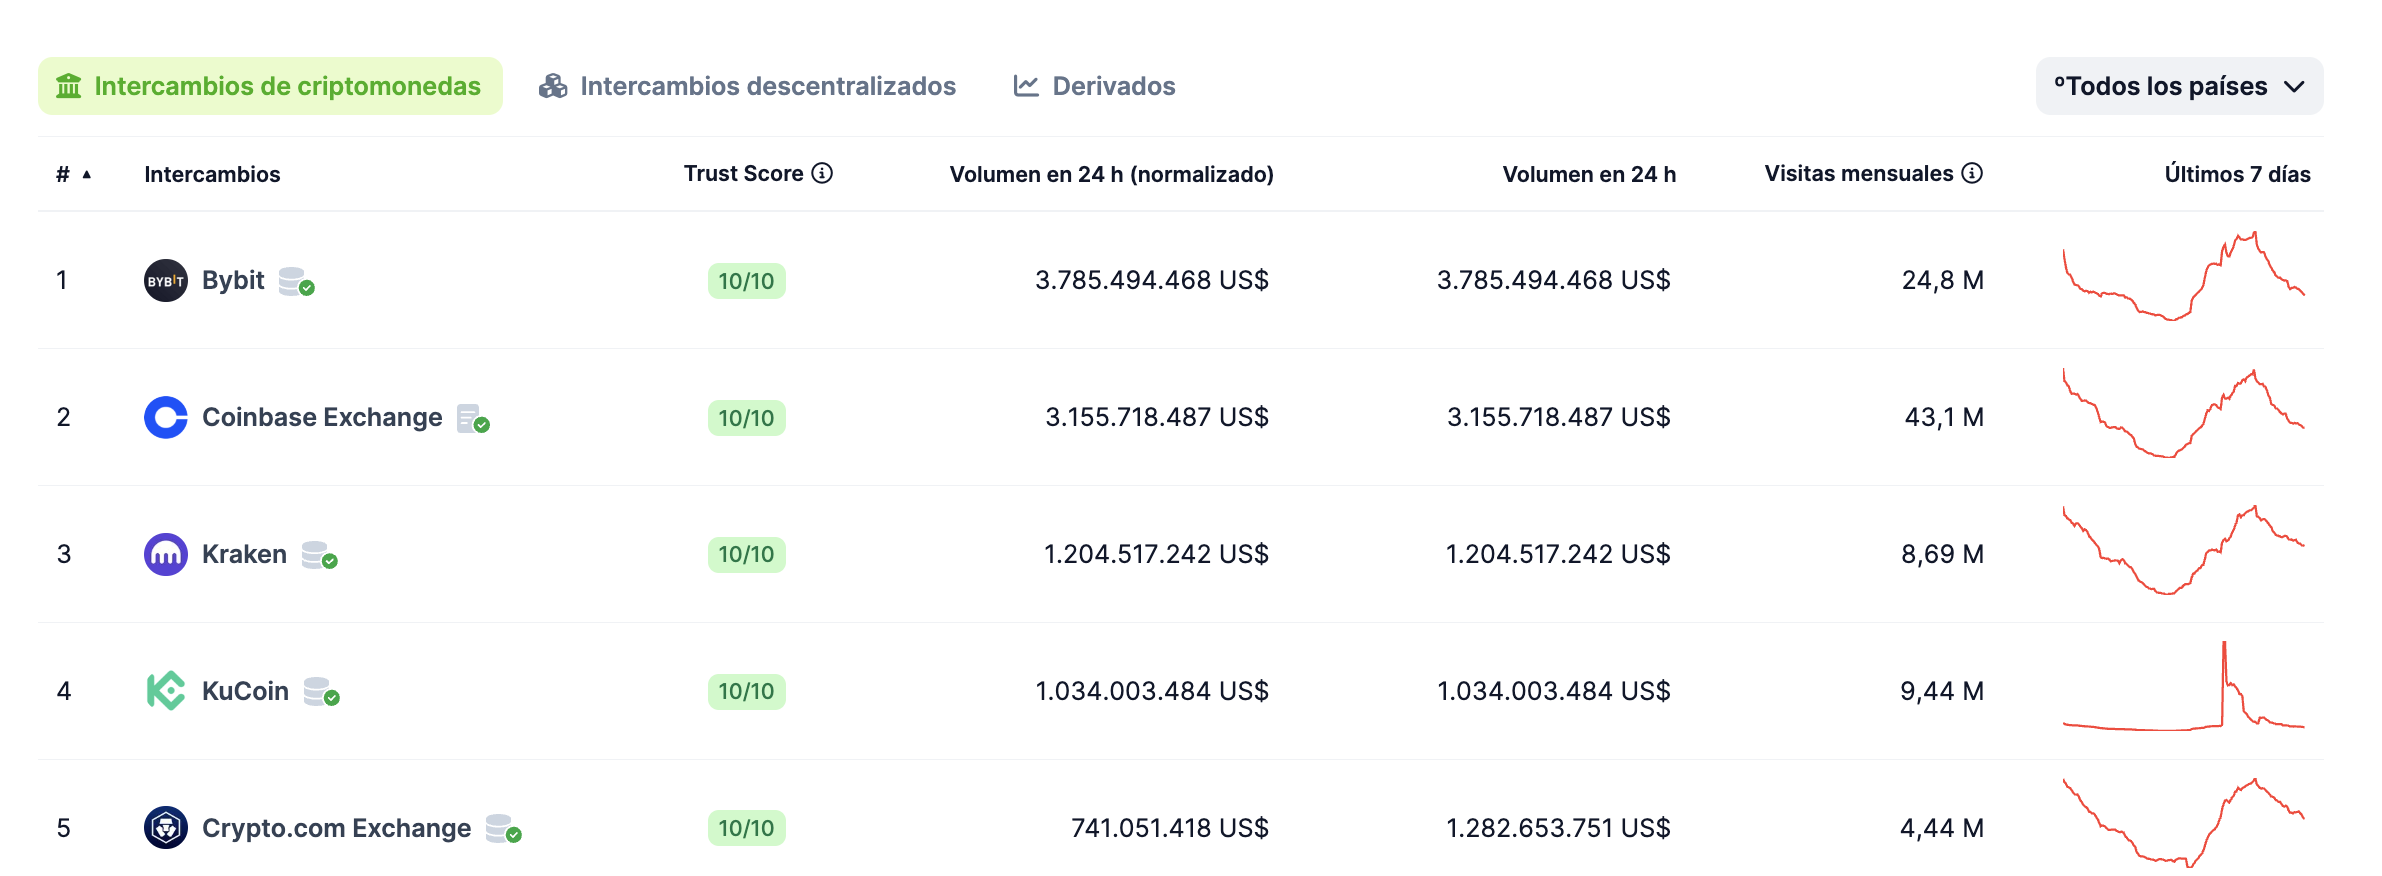This screenshot has height=876, width=2382.
Task: Sort by the plain Volumen en 24 h header
Action: point(1589,174)
